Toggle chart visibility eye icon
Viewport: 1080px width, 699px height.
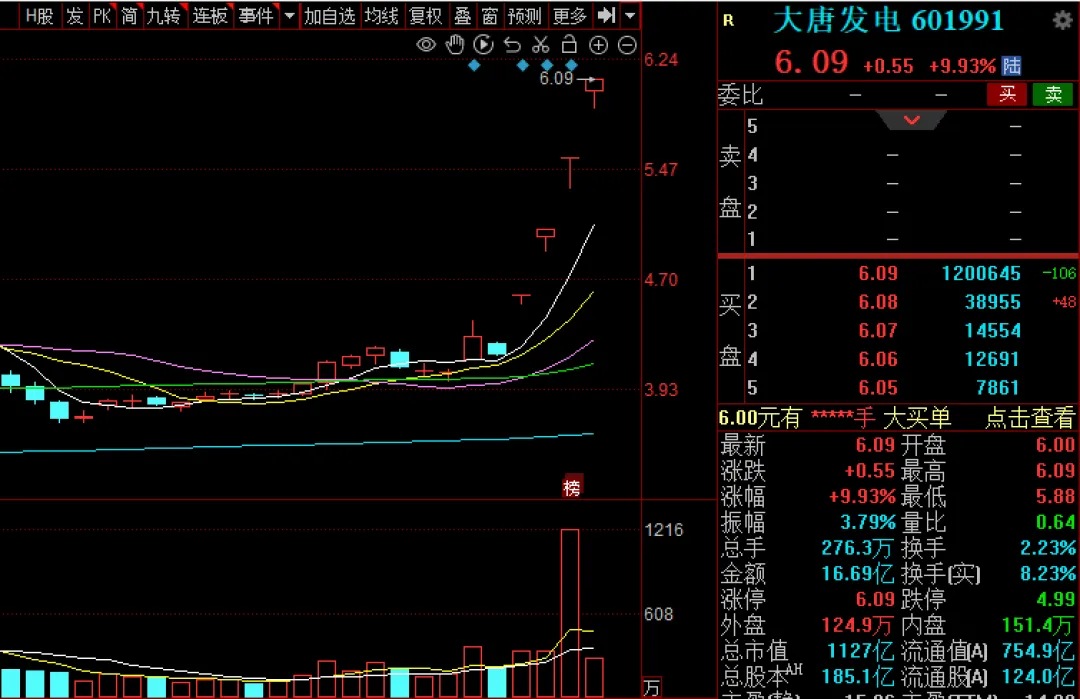[x=426, y=45]
